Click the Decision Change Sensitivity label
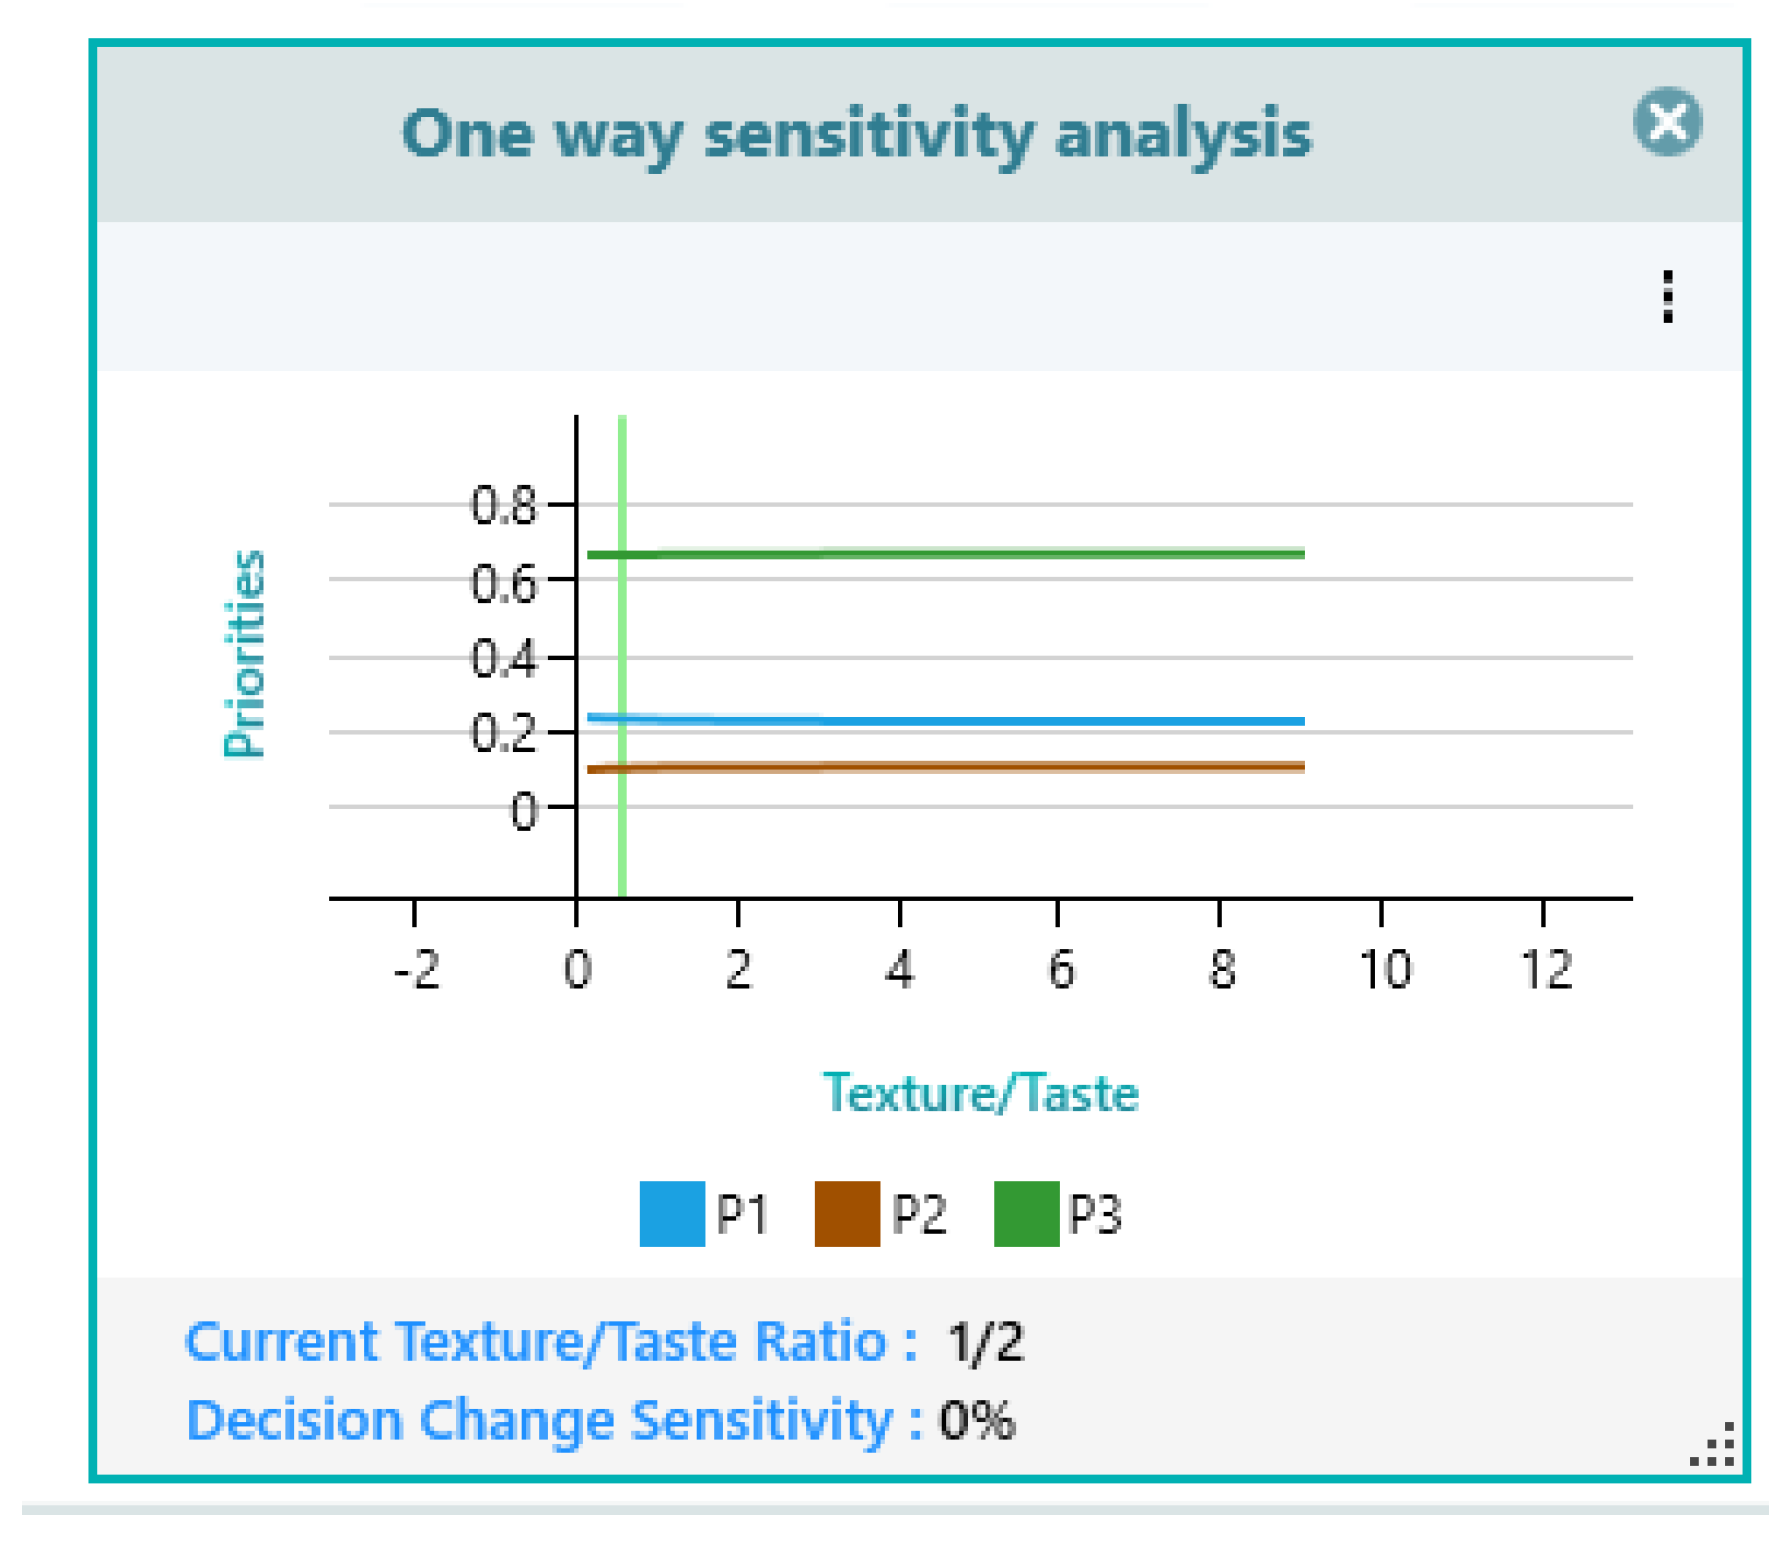This screenshot has height=1542, width=1788. pyautogui.click(x=553, y=1420)
